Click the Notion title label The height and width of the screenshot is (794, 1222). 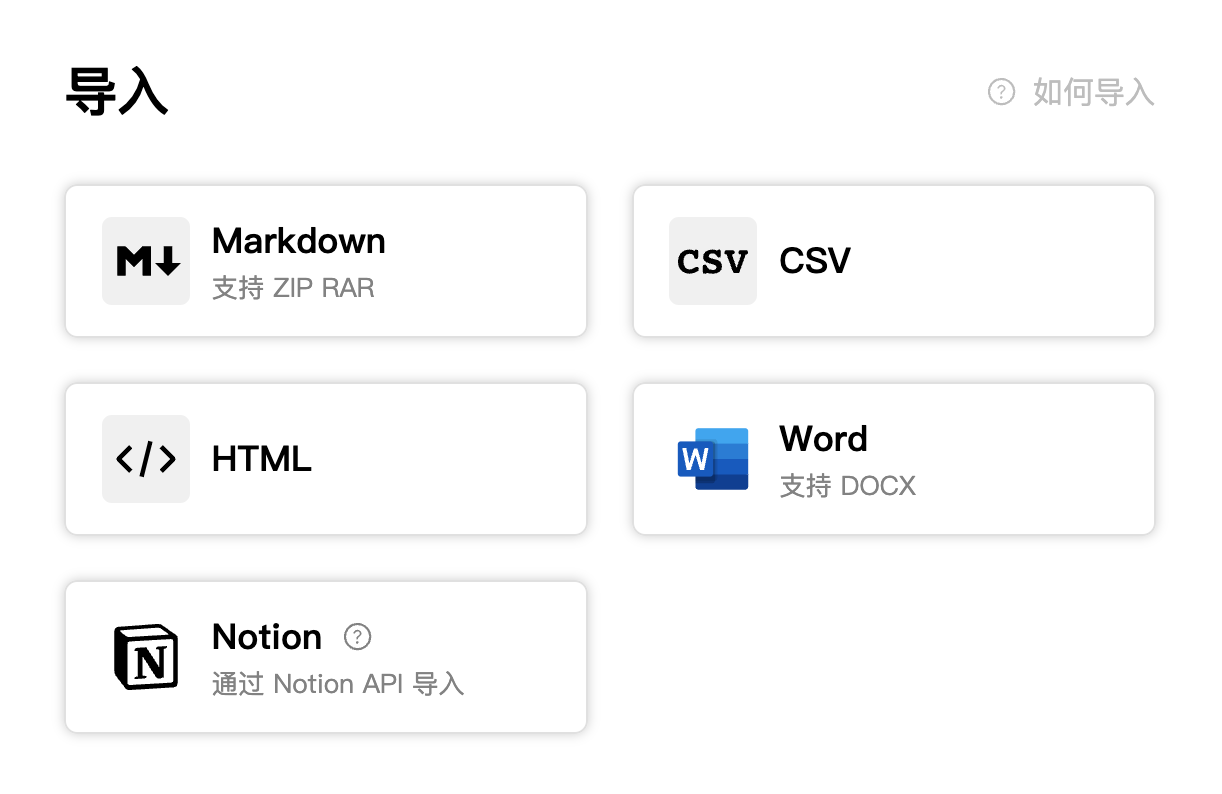pos(267,637)
